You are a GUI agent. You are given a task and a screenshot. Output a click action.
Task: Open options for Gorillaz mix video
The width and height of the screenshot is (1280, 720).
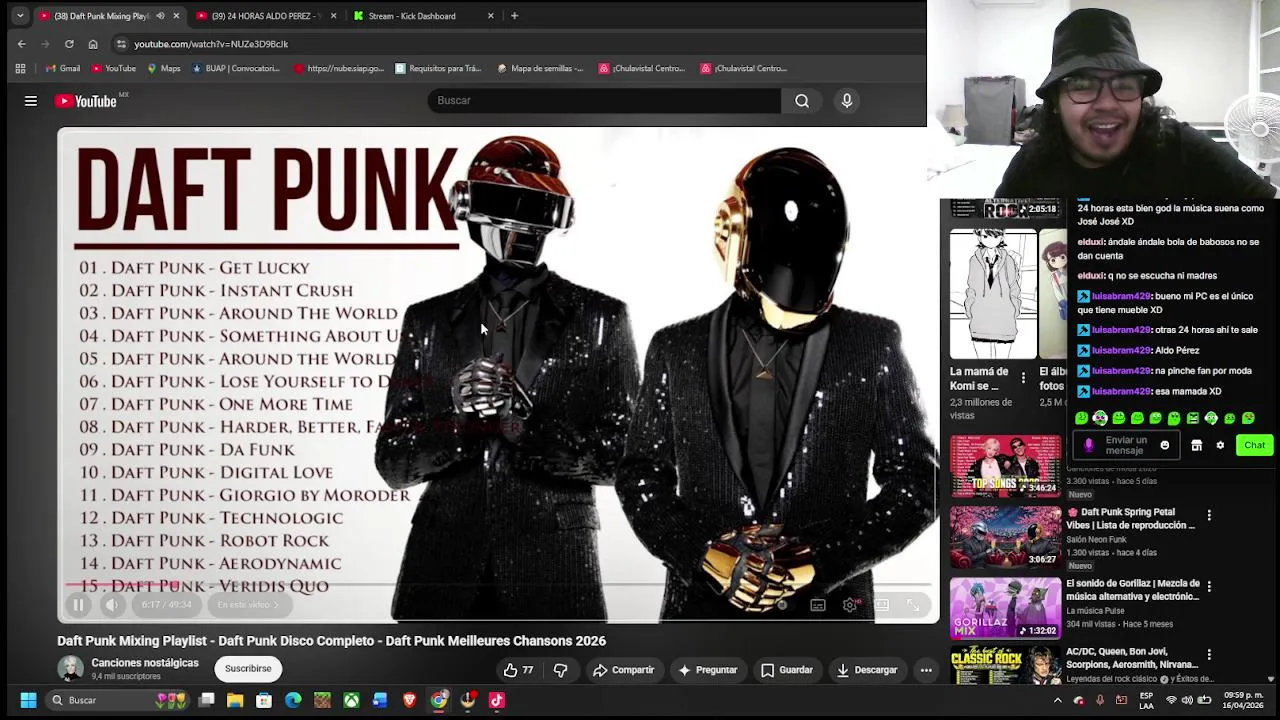click(1209, 587)
